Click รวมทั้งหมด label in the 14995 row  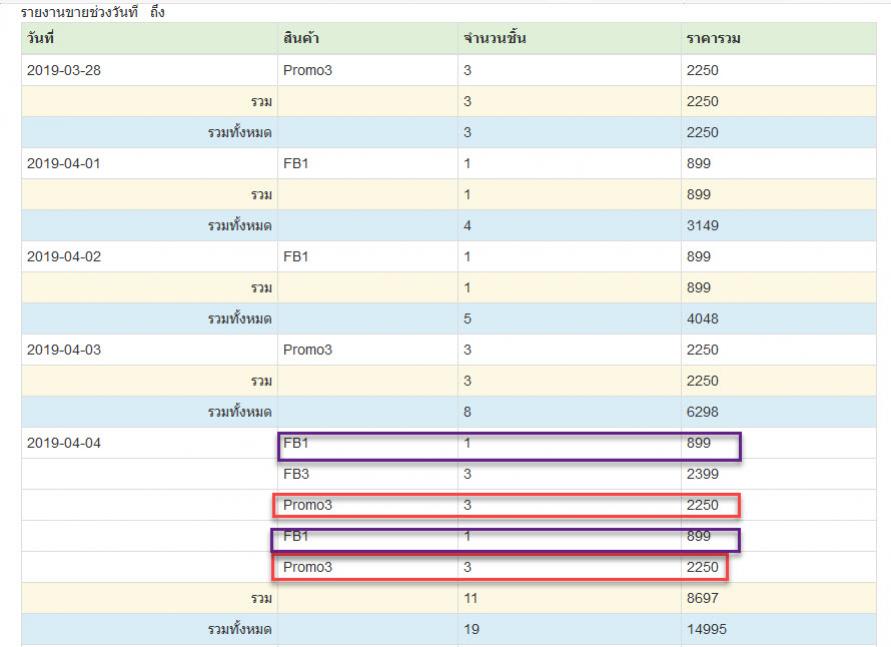click(x=239, y=629)
